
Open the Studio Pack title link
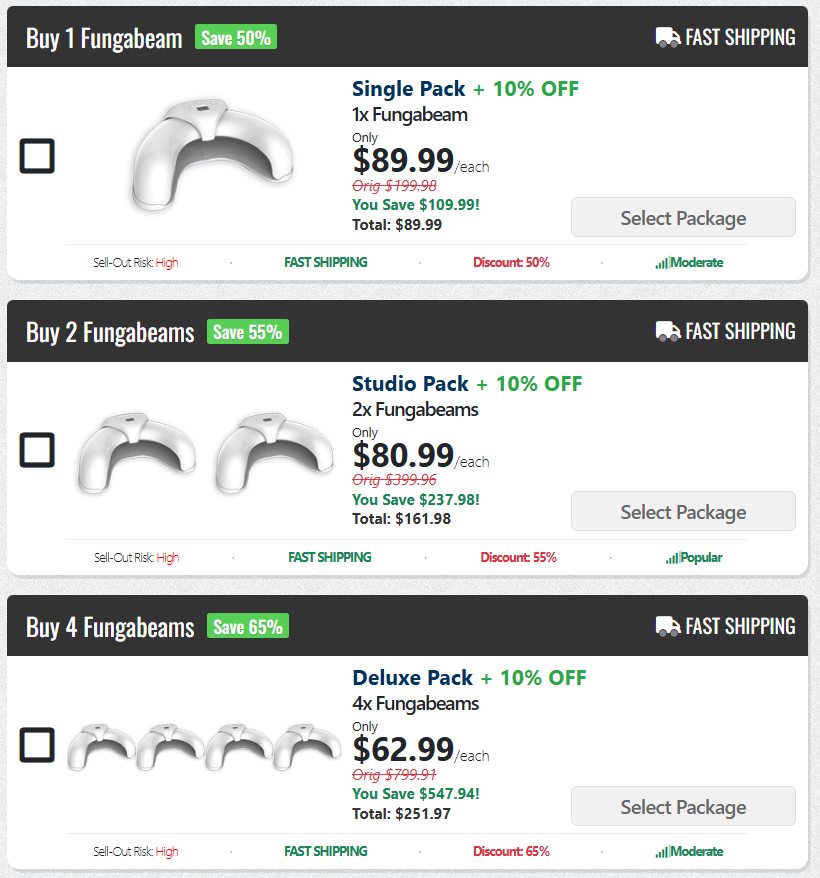point(410,384)
